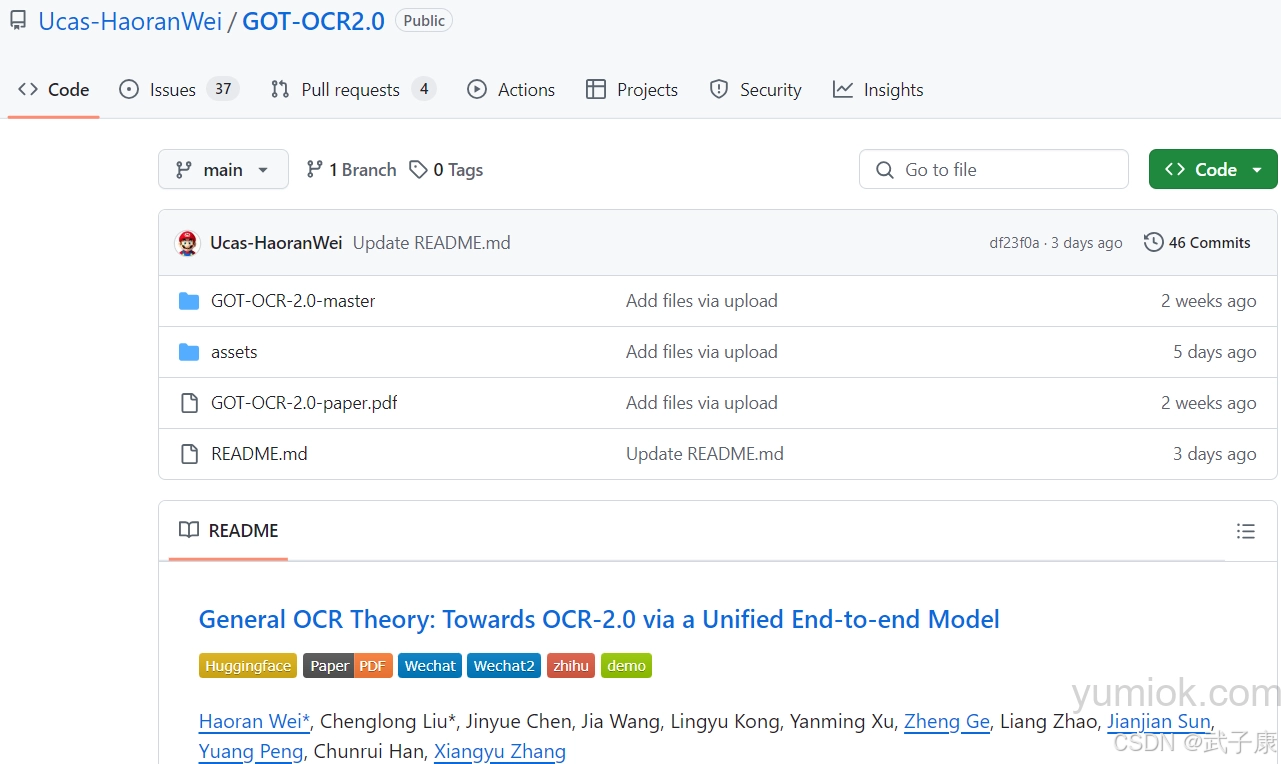Click the file icon beside README.md
This screenshot has width=1281, height=764.
[190, 453]
